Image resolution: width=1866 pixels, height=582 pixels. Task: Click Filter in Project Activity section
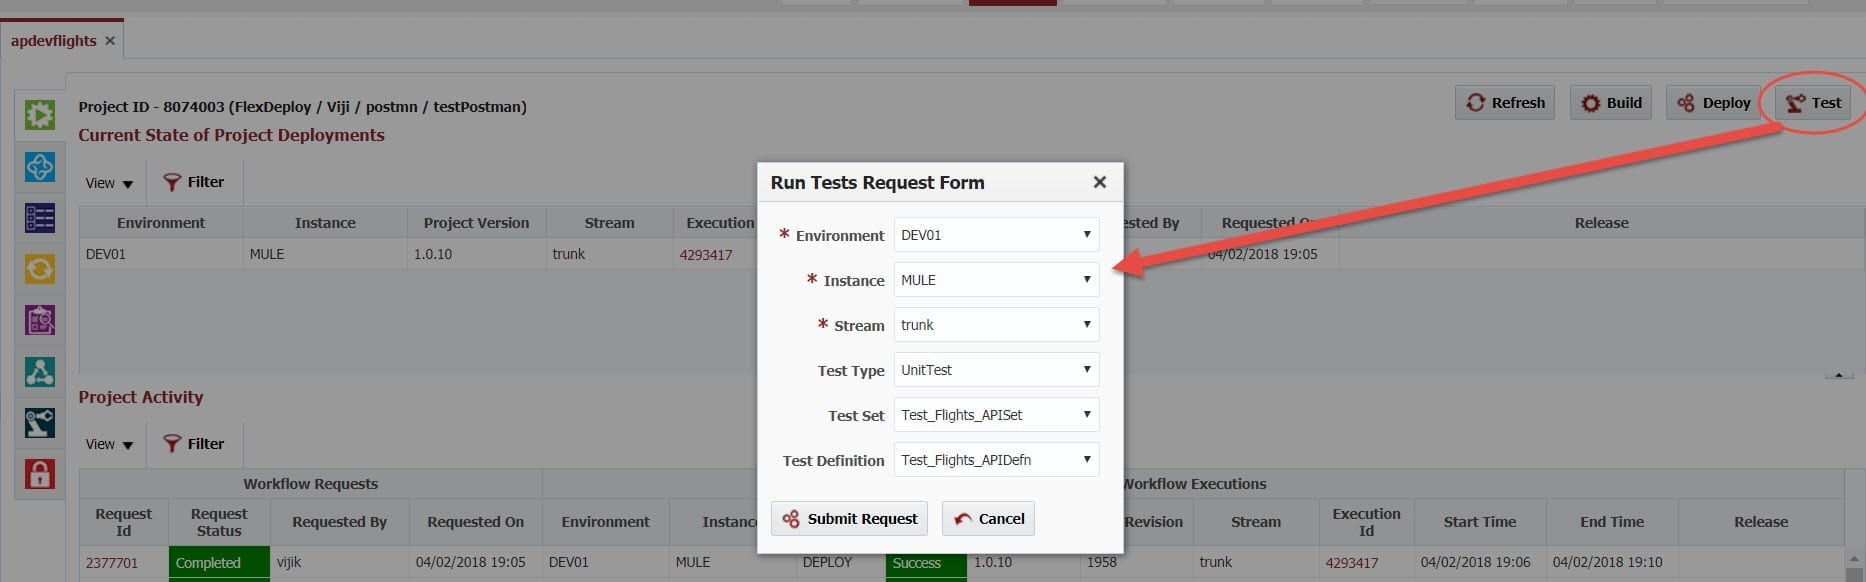pos(194,443)
